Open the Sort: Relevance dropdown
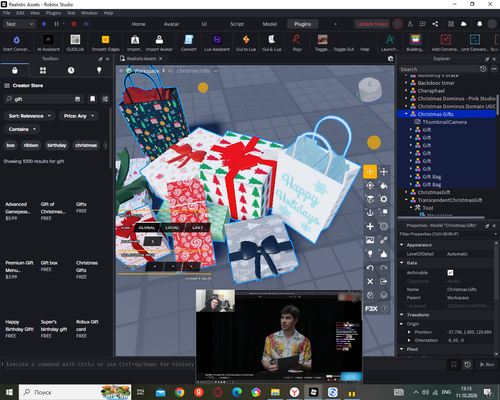 (x=29, y=116)
